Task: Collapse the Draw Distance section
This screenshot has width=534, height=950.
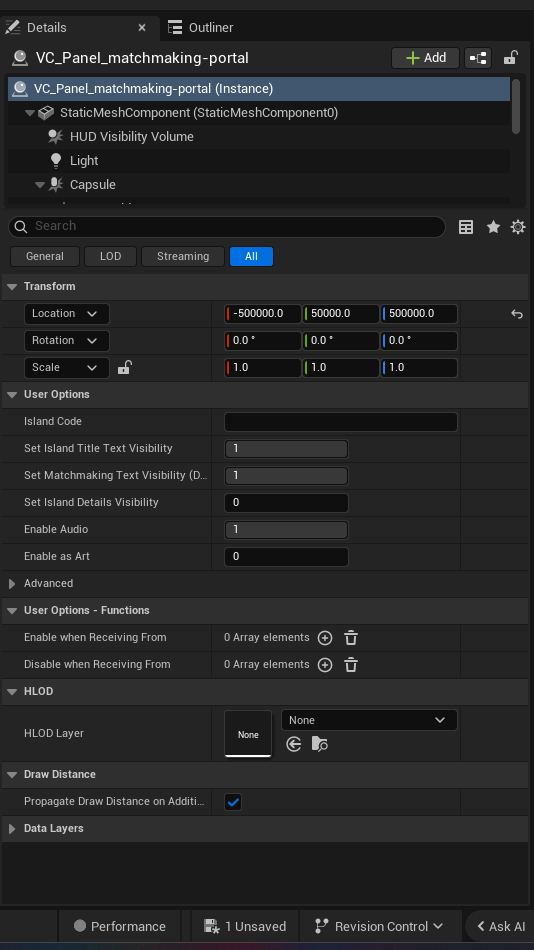Action: tap(12, 775)
